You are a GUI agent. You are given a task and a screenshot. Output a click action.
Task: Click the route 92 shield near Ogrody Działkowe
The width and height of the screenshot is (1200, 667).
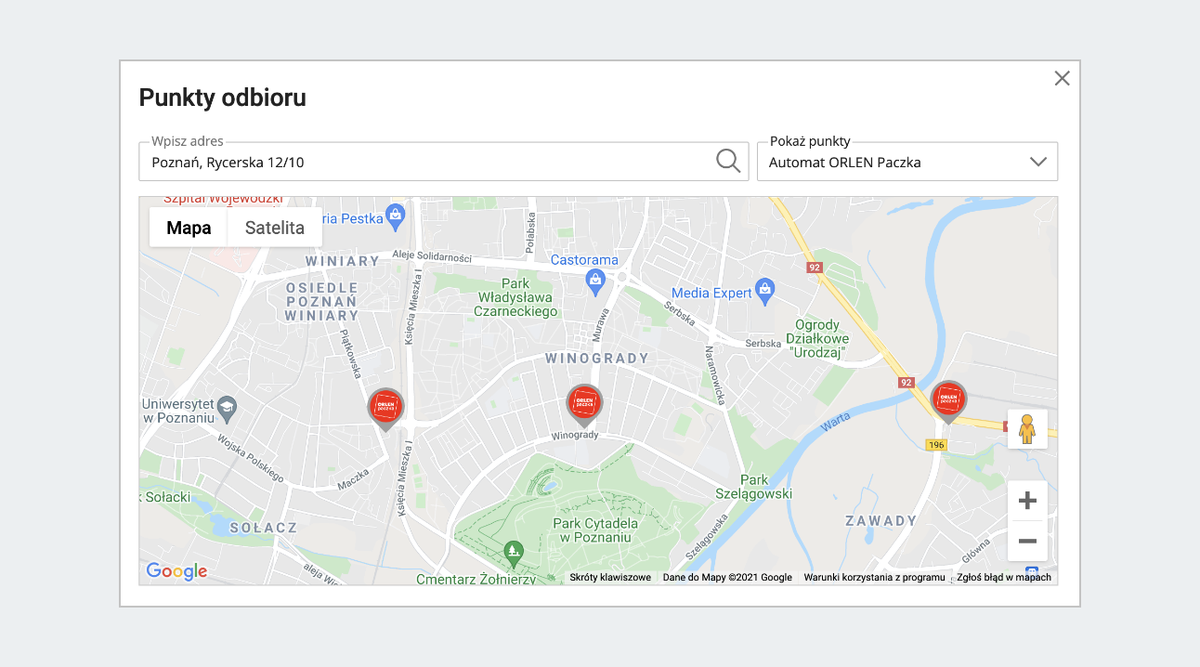pyautogui.click(x=814, y=267)
